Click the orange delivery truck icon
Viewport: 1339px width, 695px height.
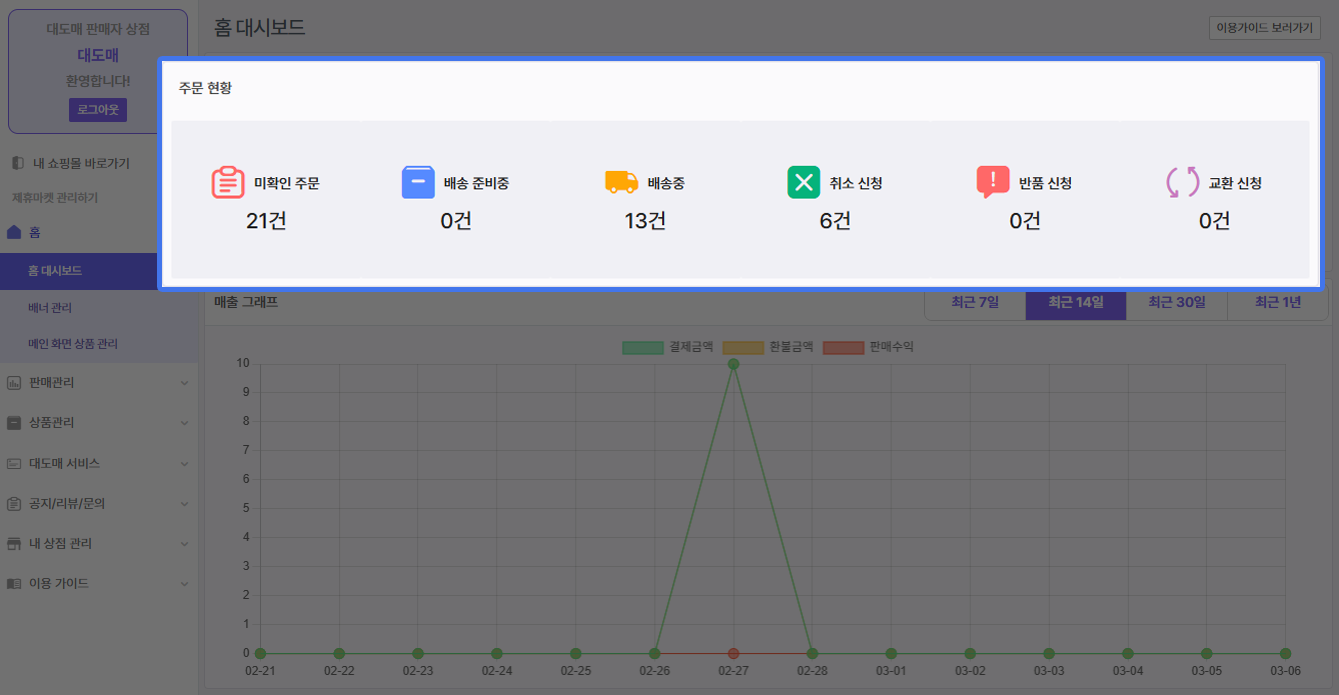pyautogui.click(x=621, y=182)
